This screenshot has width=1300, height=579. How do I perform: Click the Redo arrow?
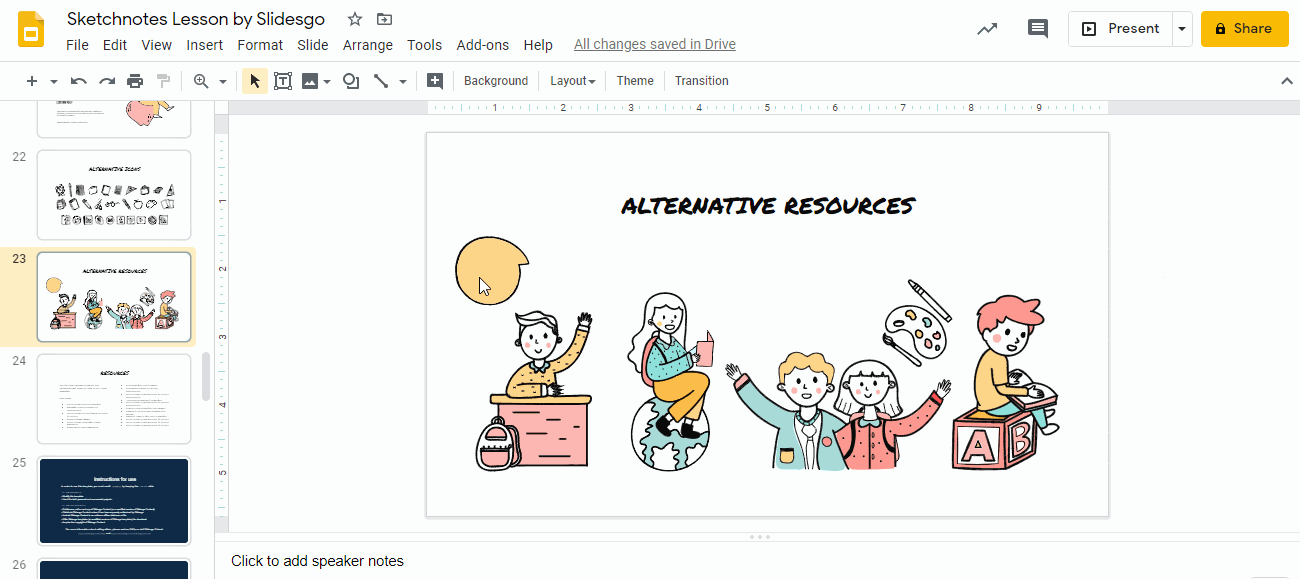coord(107,81)
